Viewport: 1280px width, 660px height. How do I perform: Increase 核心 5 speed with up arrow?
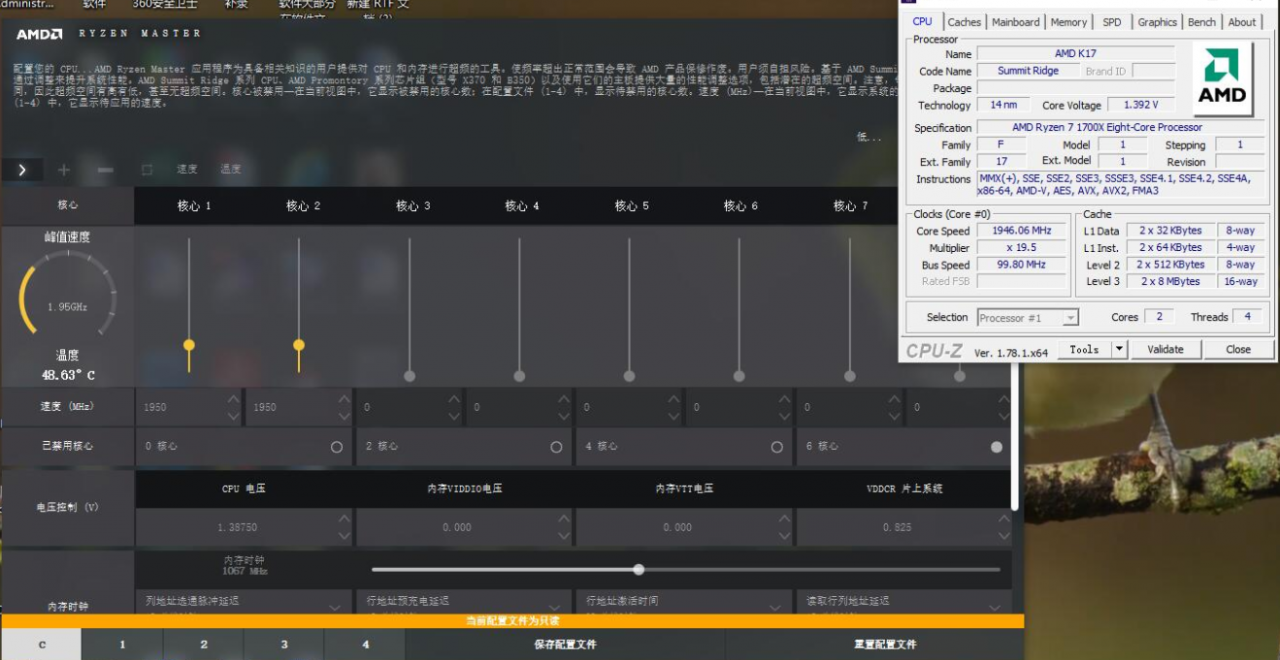[x=674, y=399]
